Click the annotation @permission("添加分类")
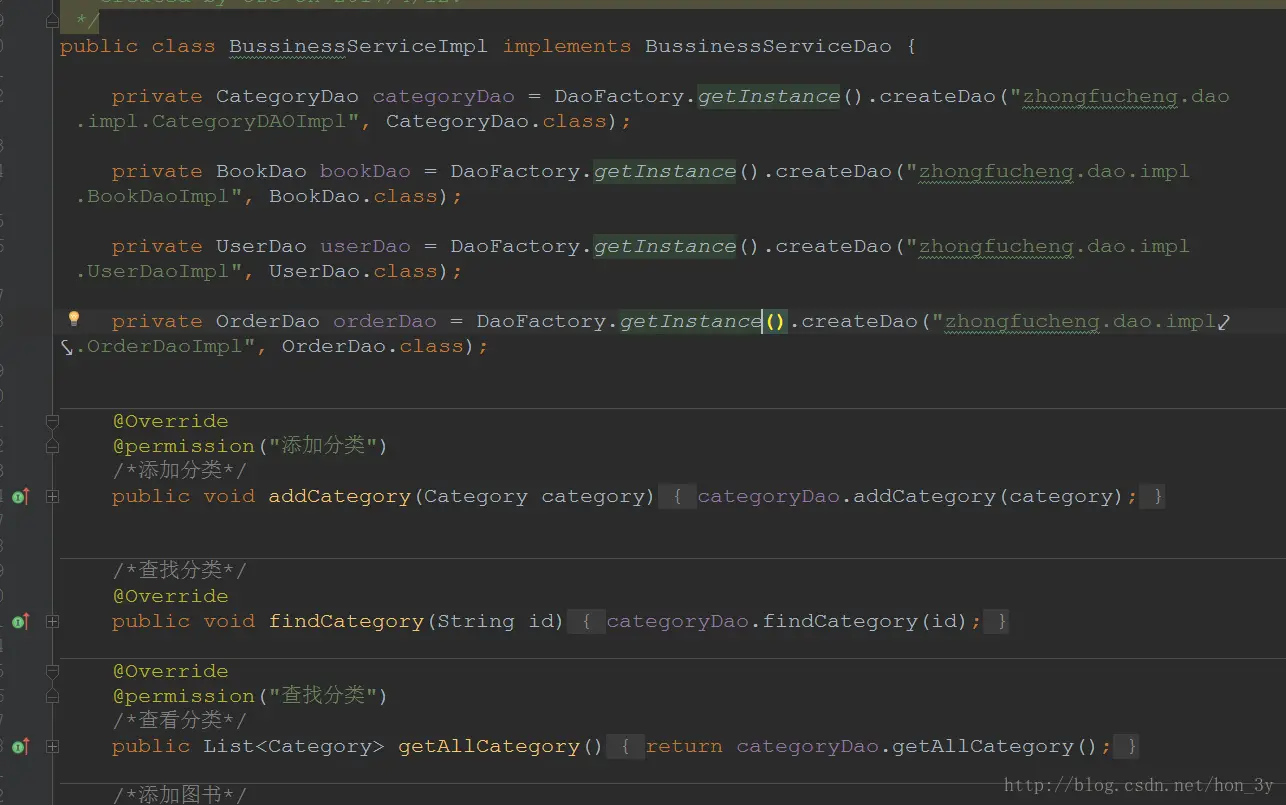This screenshot has width=1286, height=805. pos(249,446)
